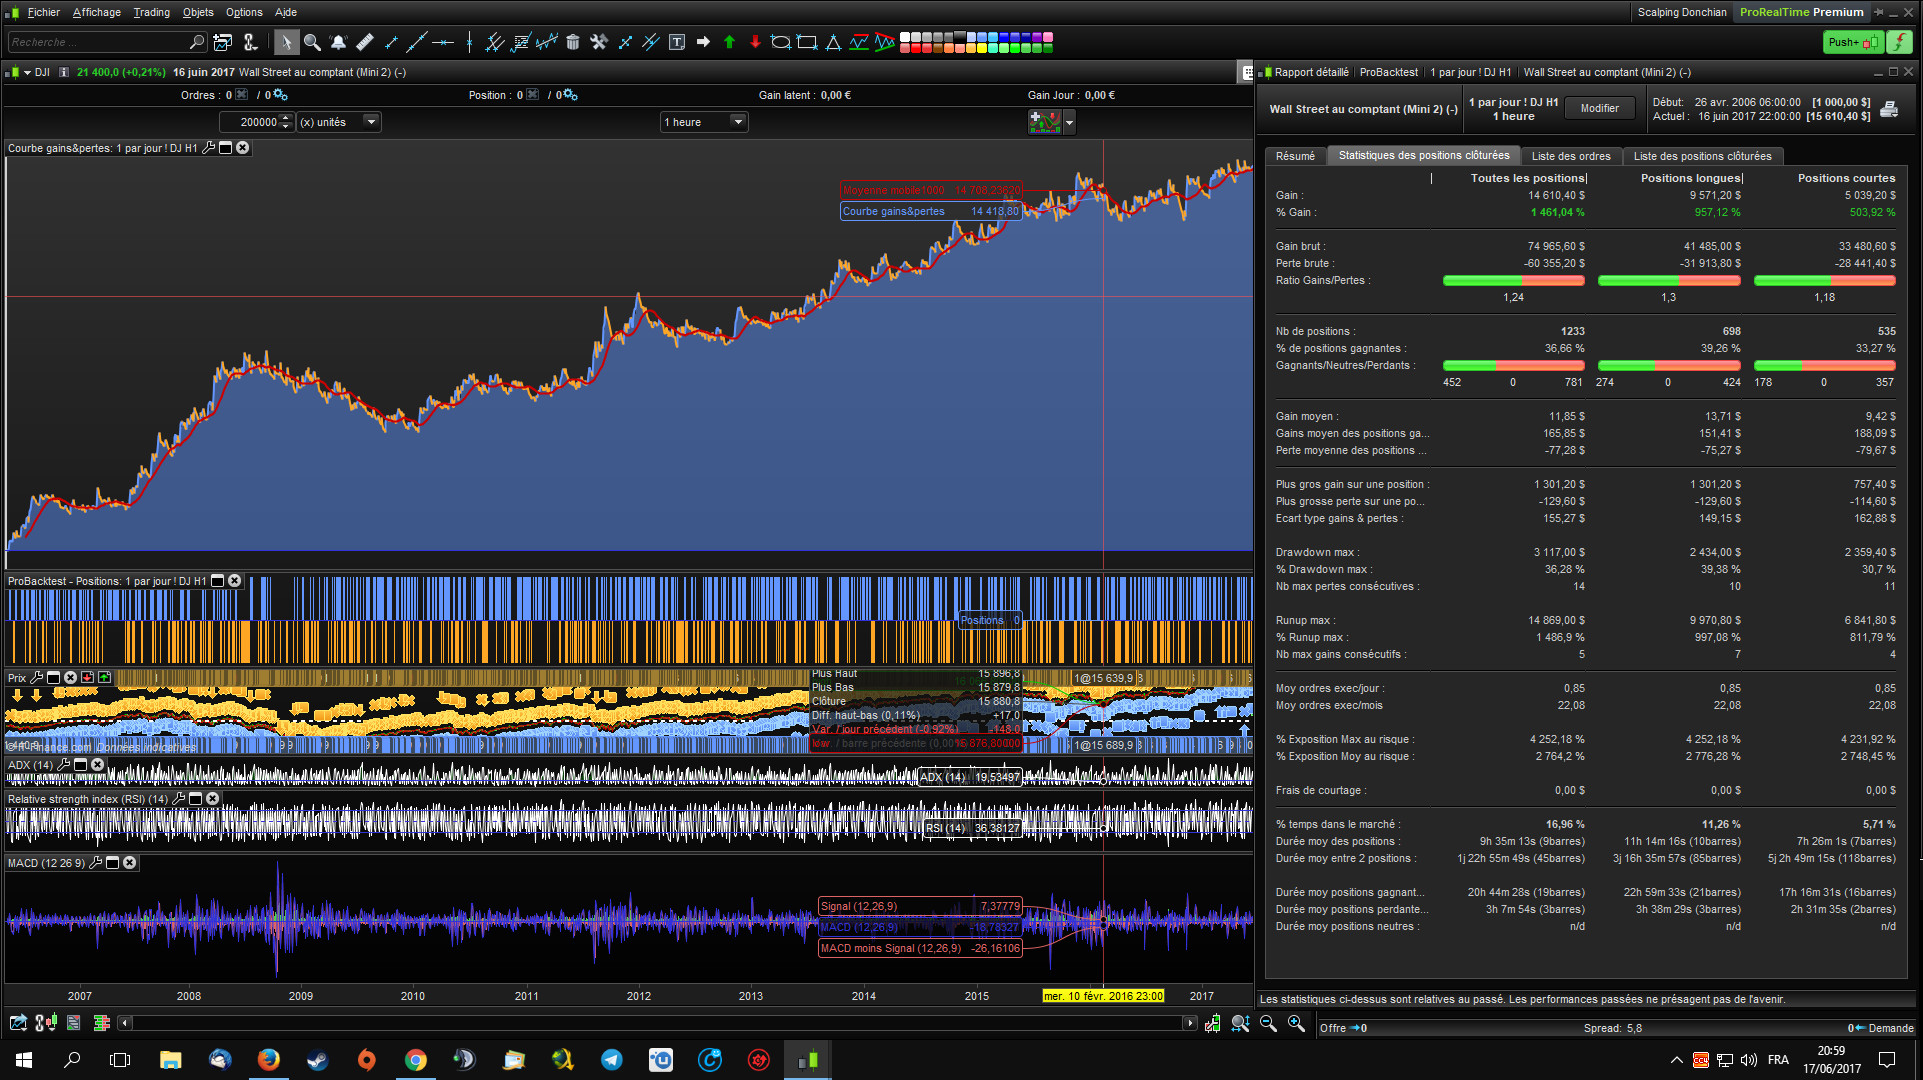This screenshot has height=1080, width=1923.
Task: Click the alert bell tool icon
Action: click(338, 42)
